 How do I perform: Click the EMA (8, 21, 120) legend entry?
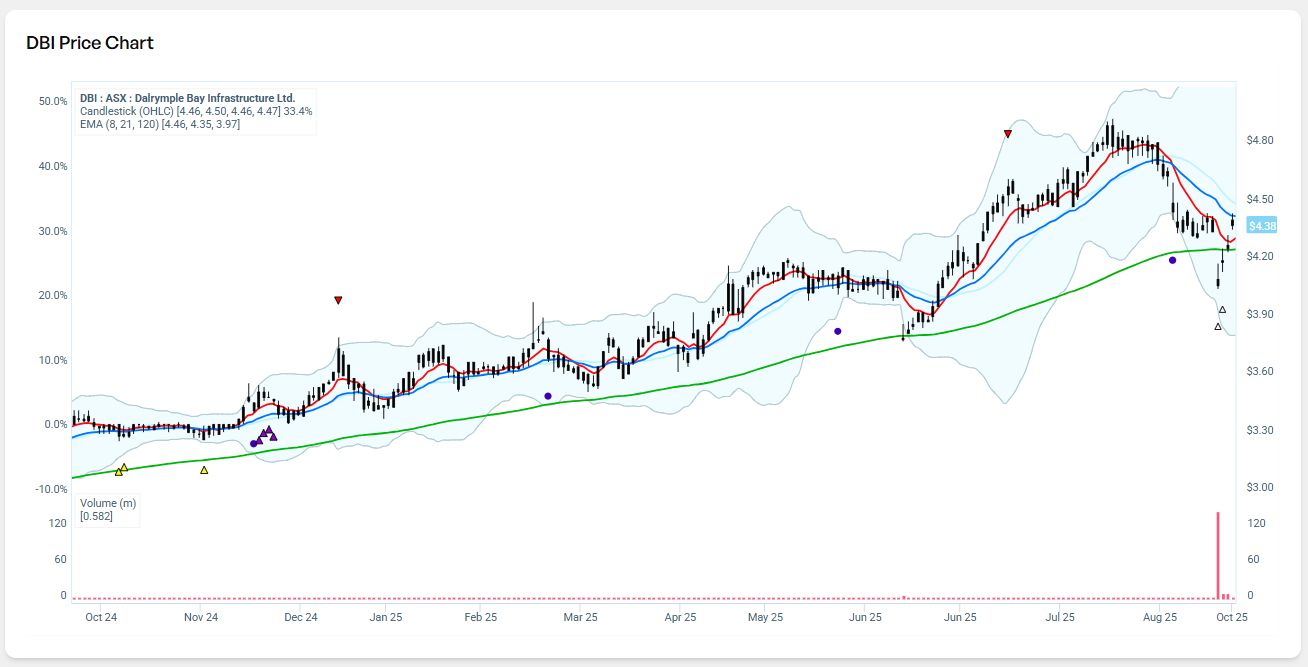(x=120, y=124)
